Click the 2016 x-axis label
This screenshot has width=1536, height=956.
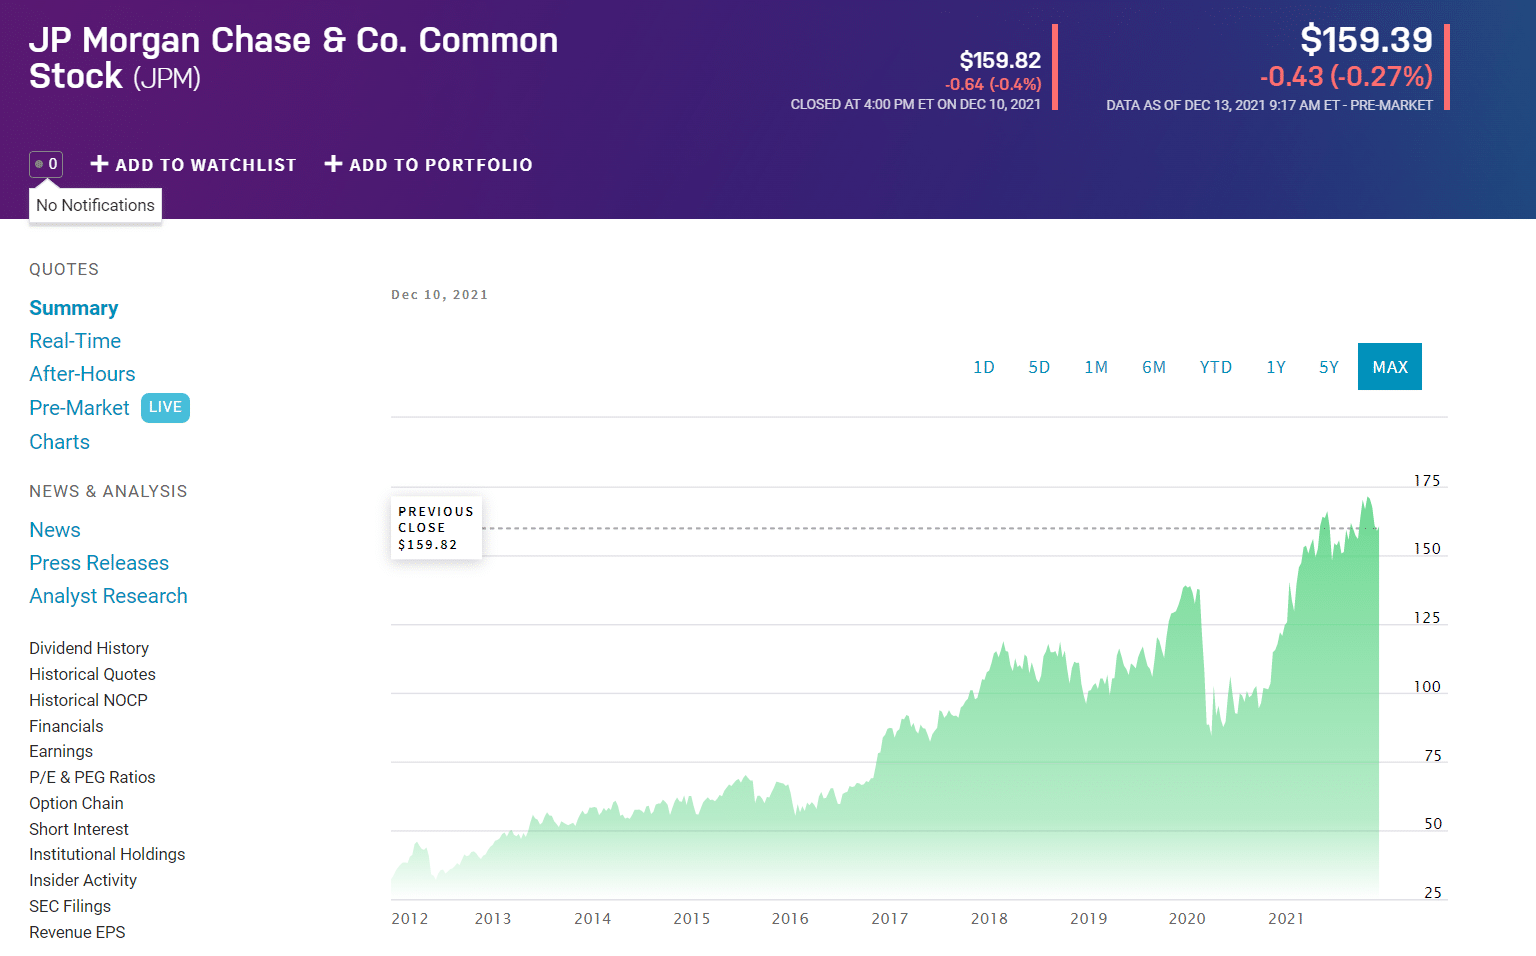[x=790, y=918]
